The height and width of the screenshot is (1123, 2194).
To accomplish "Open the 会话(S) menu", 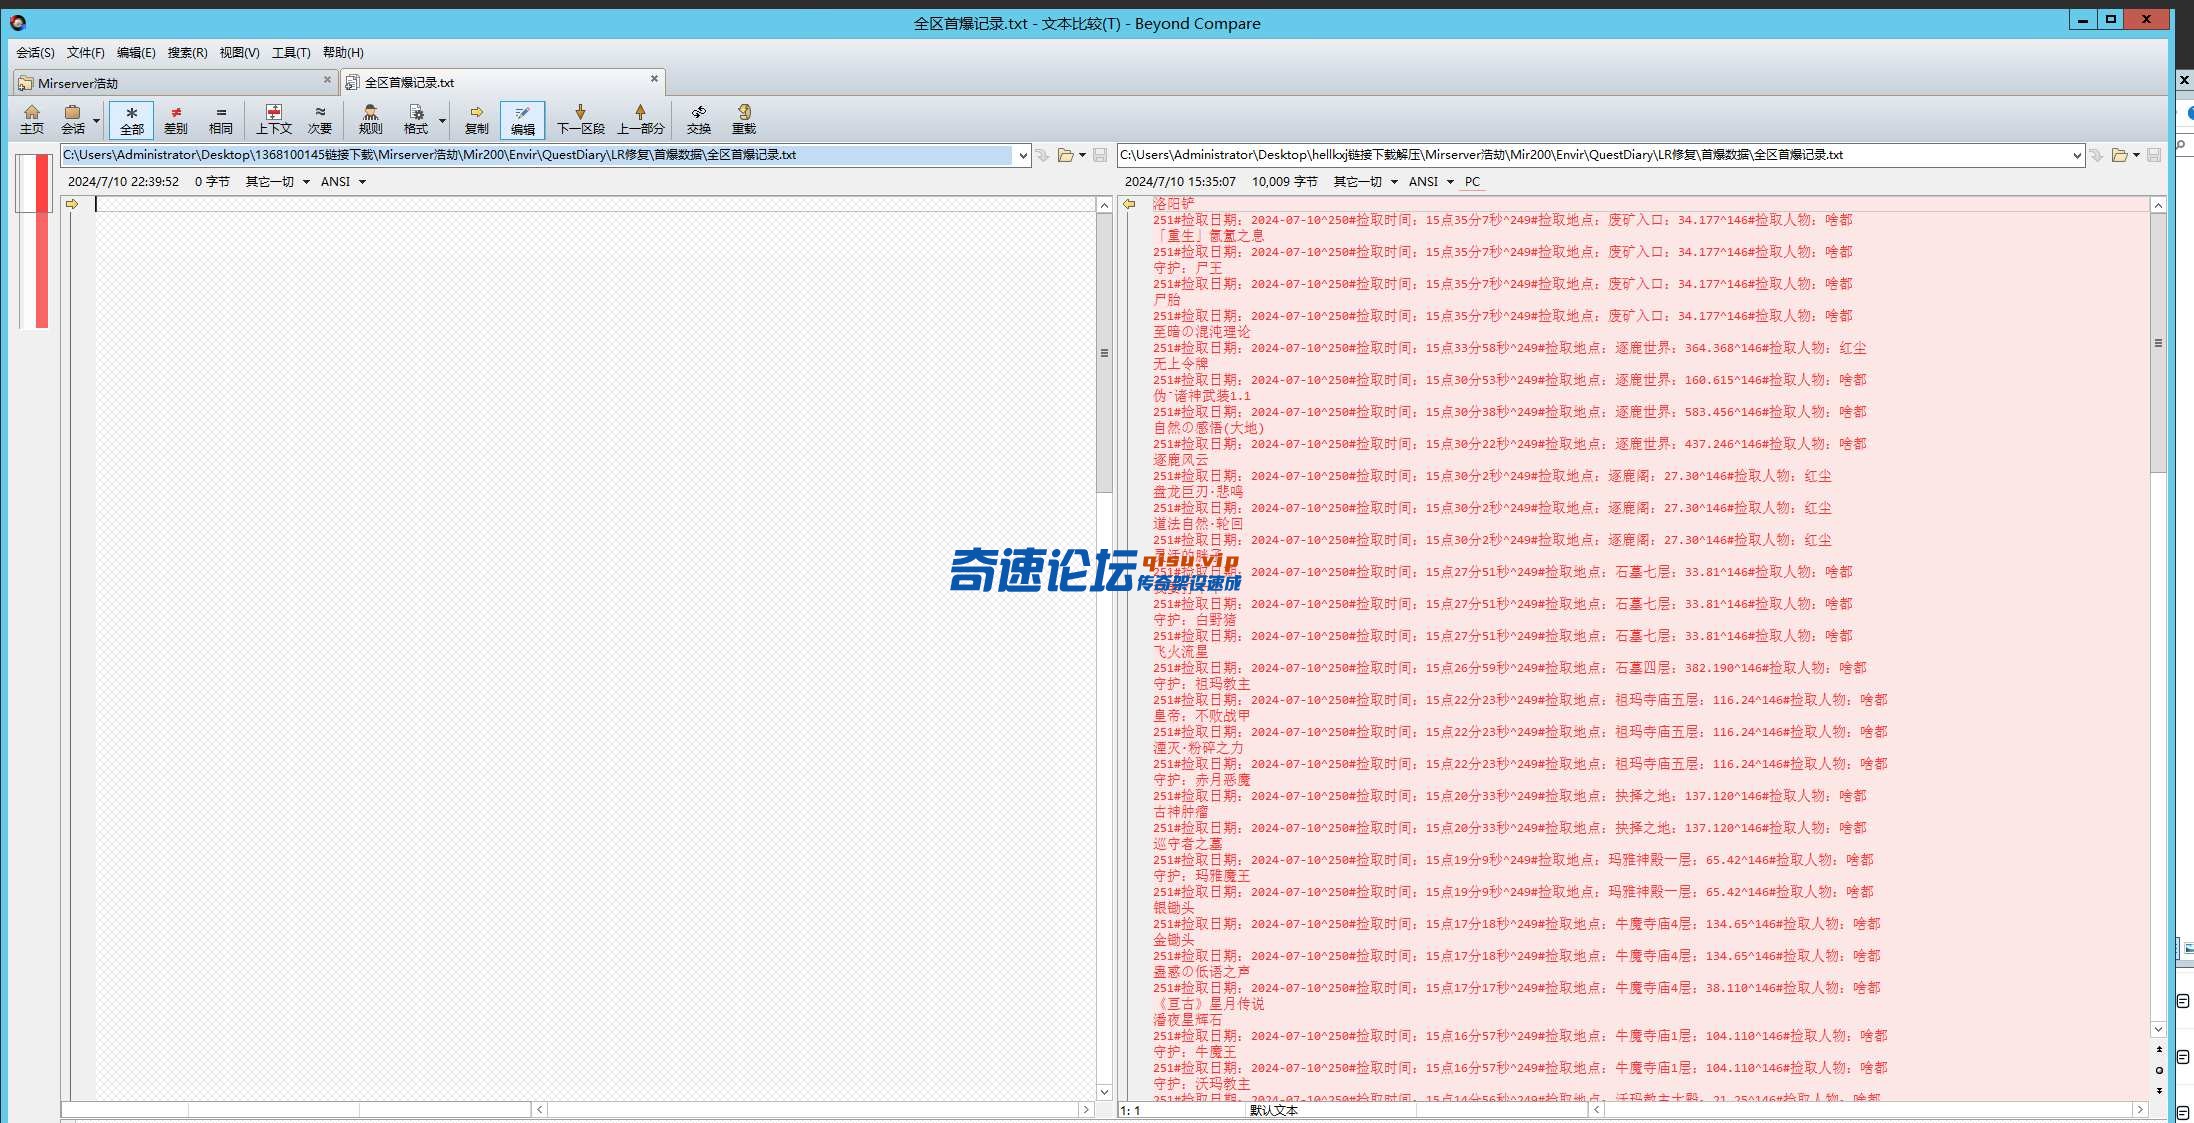I will click(x=36, y=53).
